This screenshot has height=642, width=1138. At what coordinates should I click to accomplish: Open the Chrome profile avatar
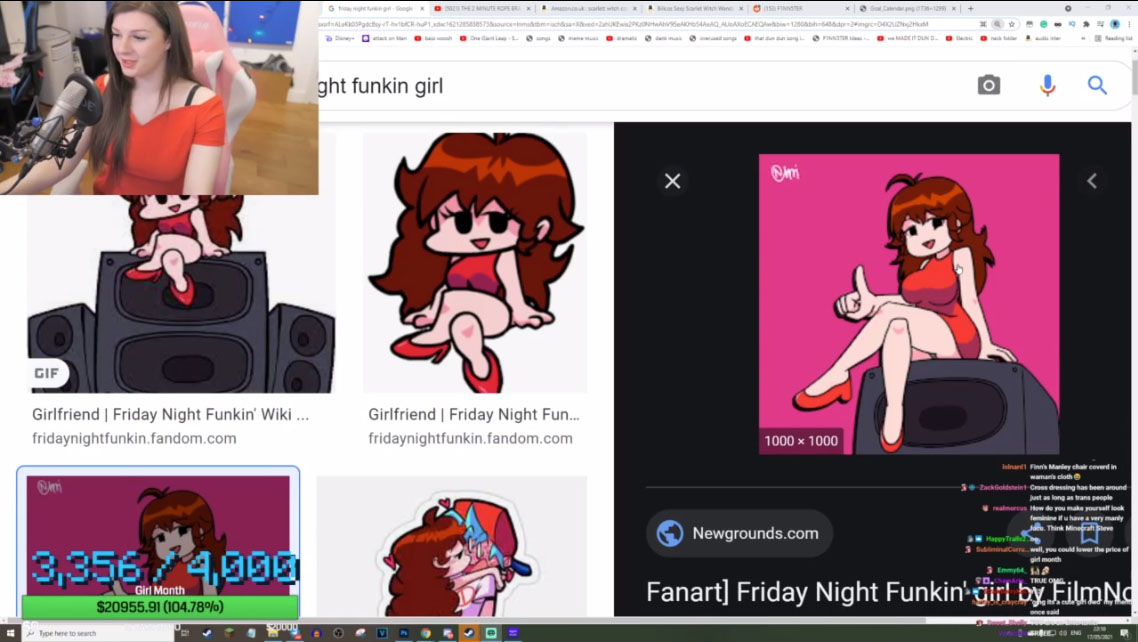pyautogui.click(x=1115, y=24)
